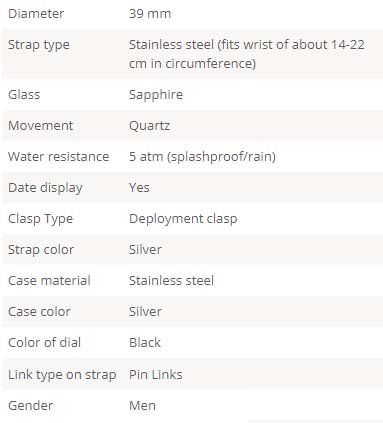383x423 pixels.
Task: Click the Glass label
Action: point(24,95)
